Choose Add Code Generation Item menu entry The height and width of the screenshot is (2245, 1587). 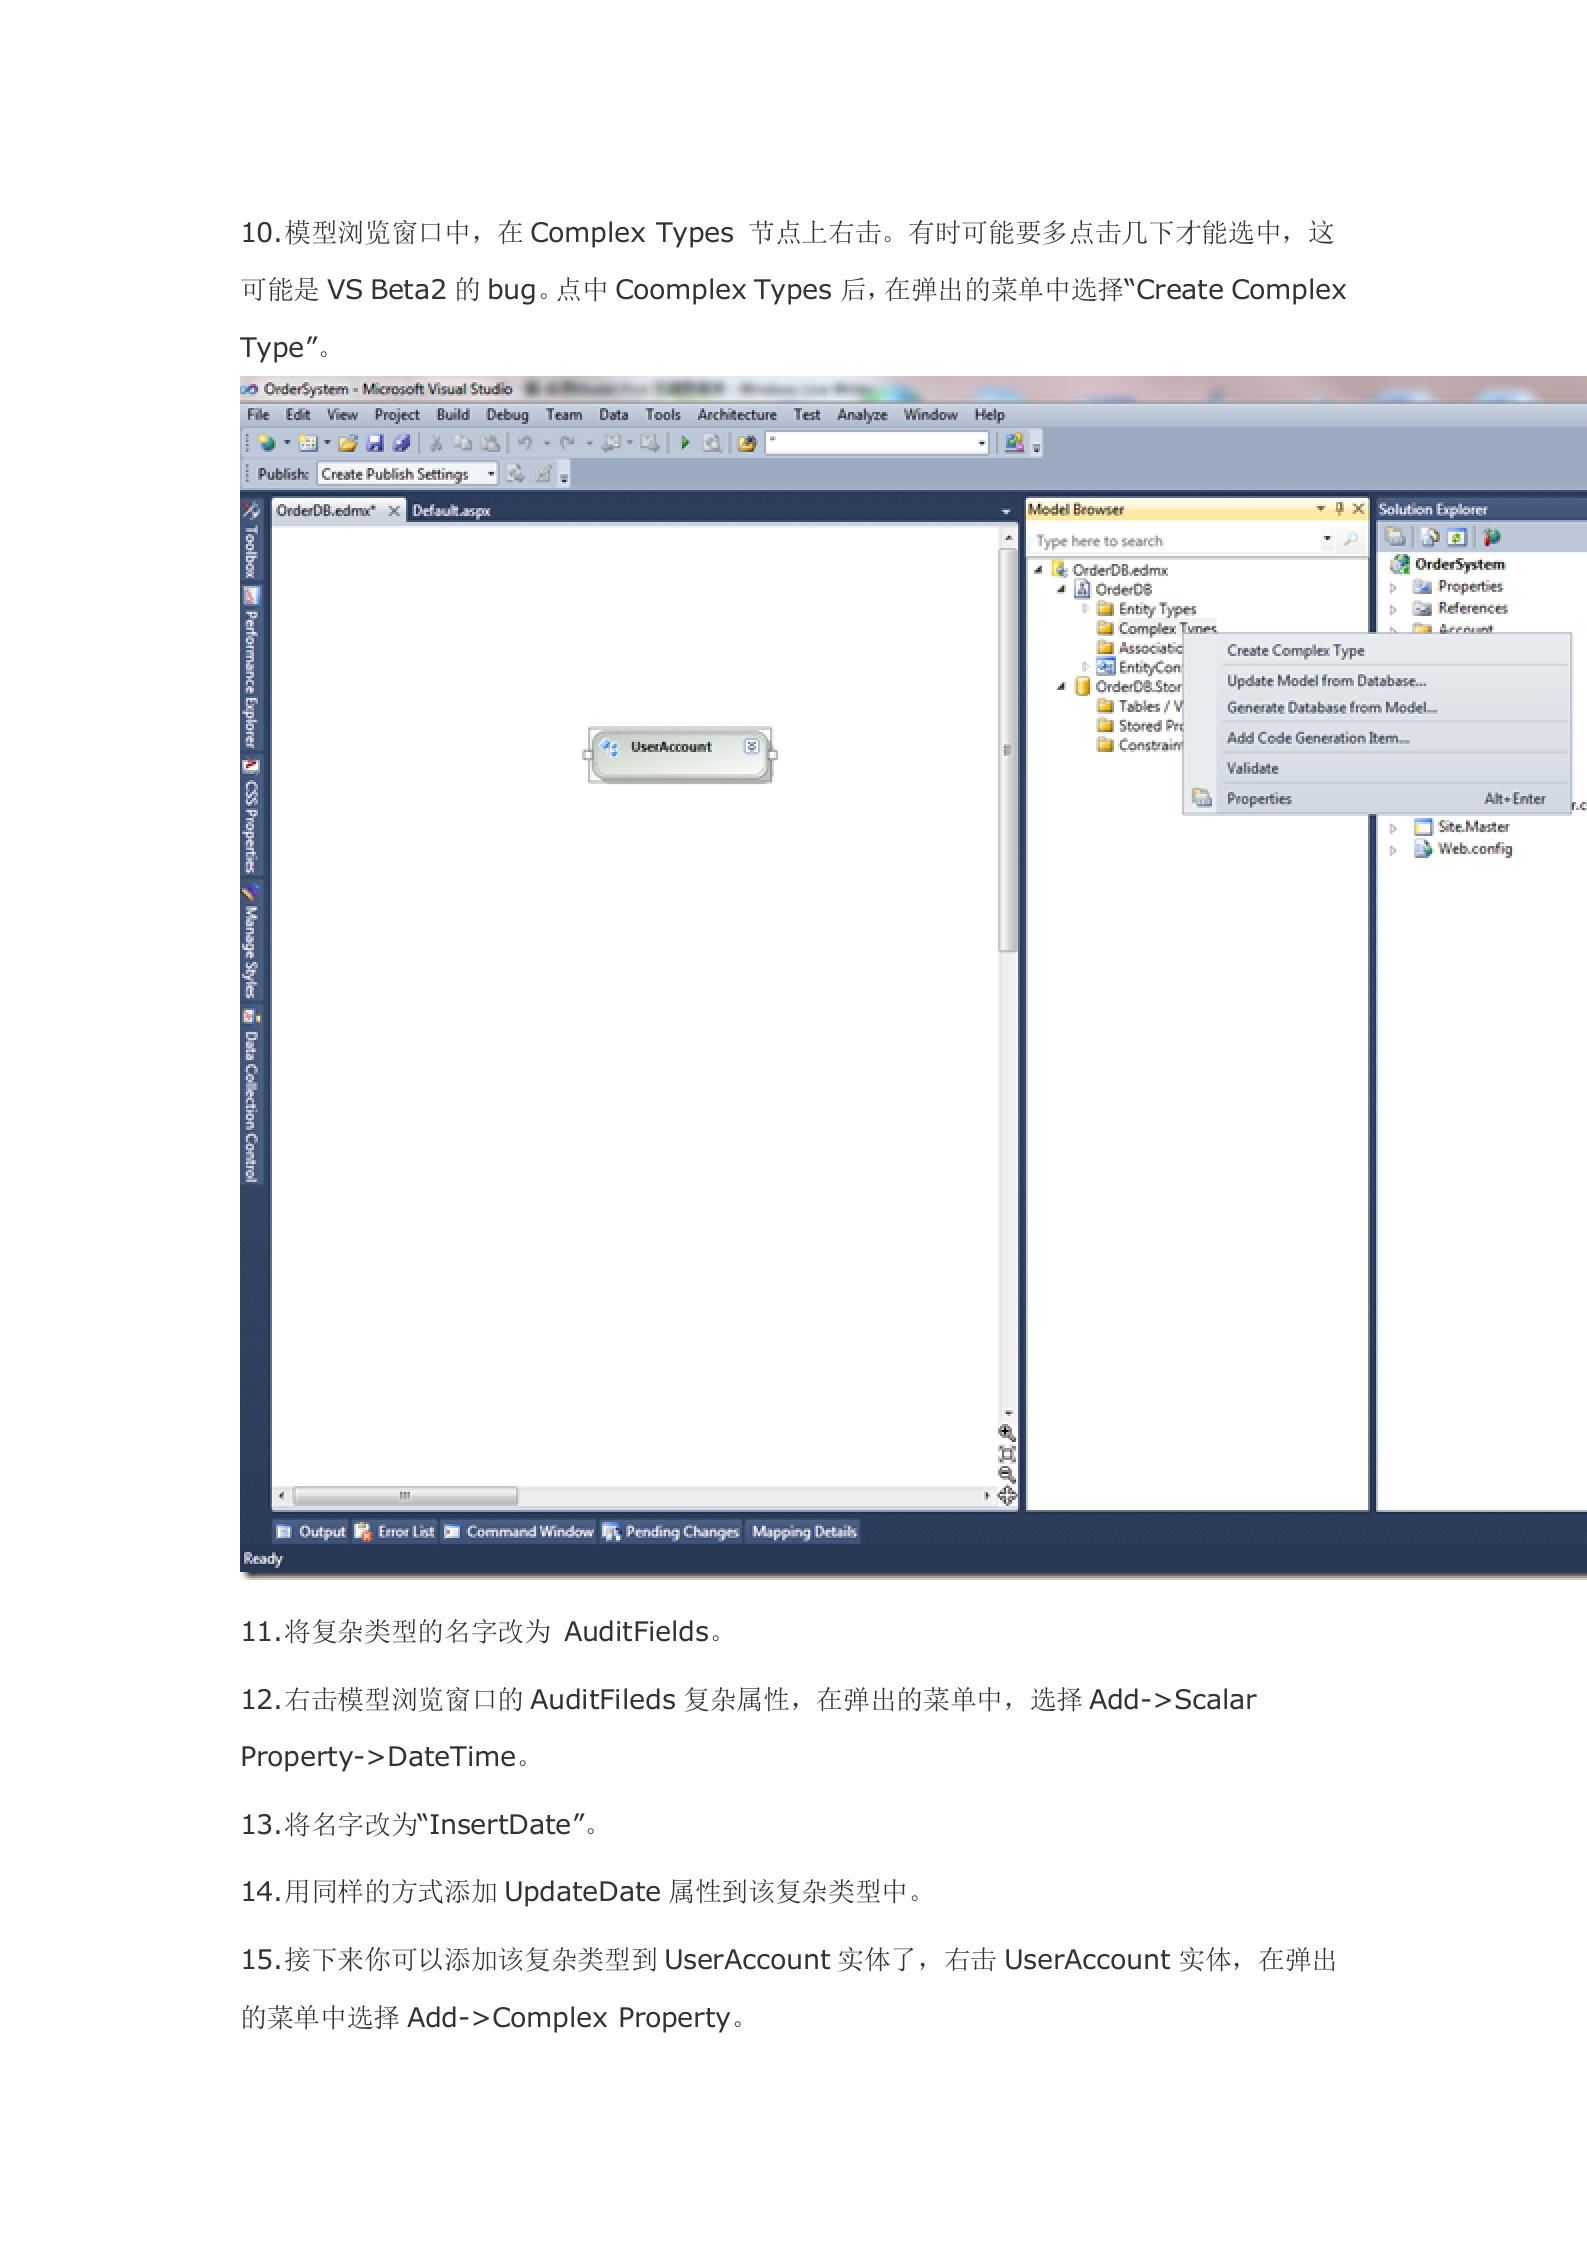tap(1377, 738)
